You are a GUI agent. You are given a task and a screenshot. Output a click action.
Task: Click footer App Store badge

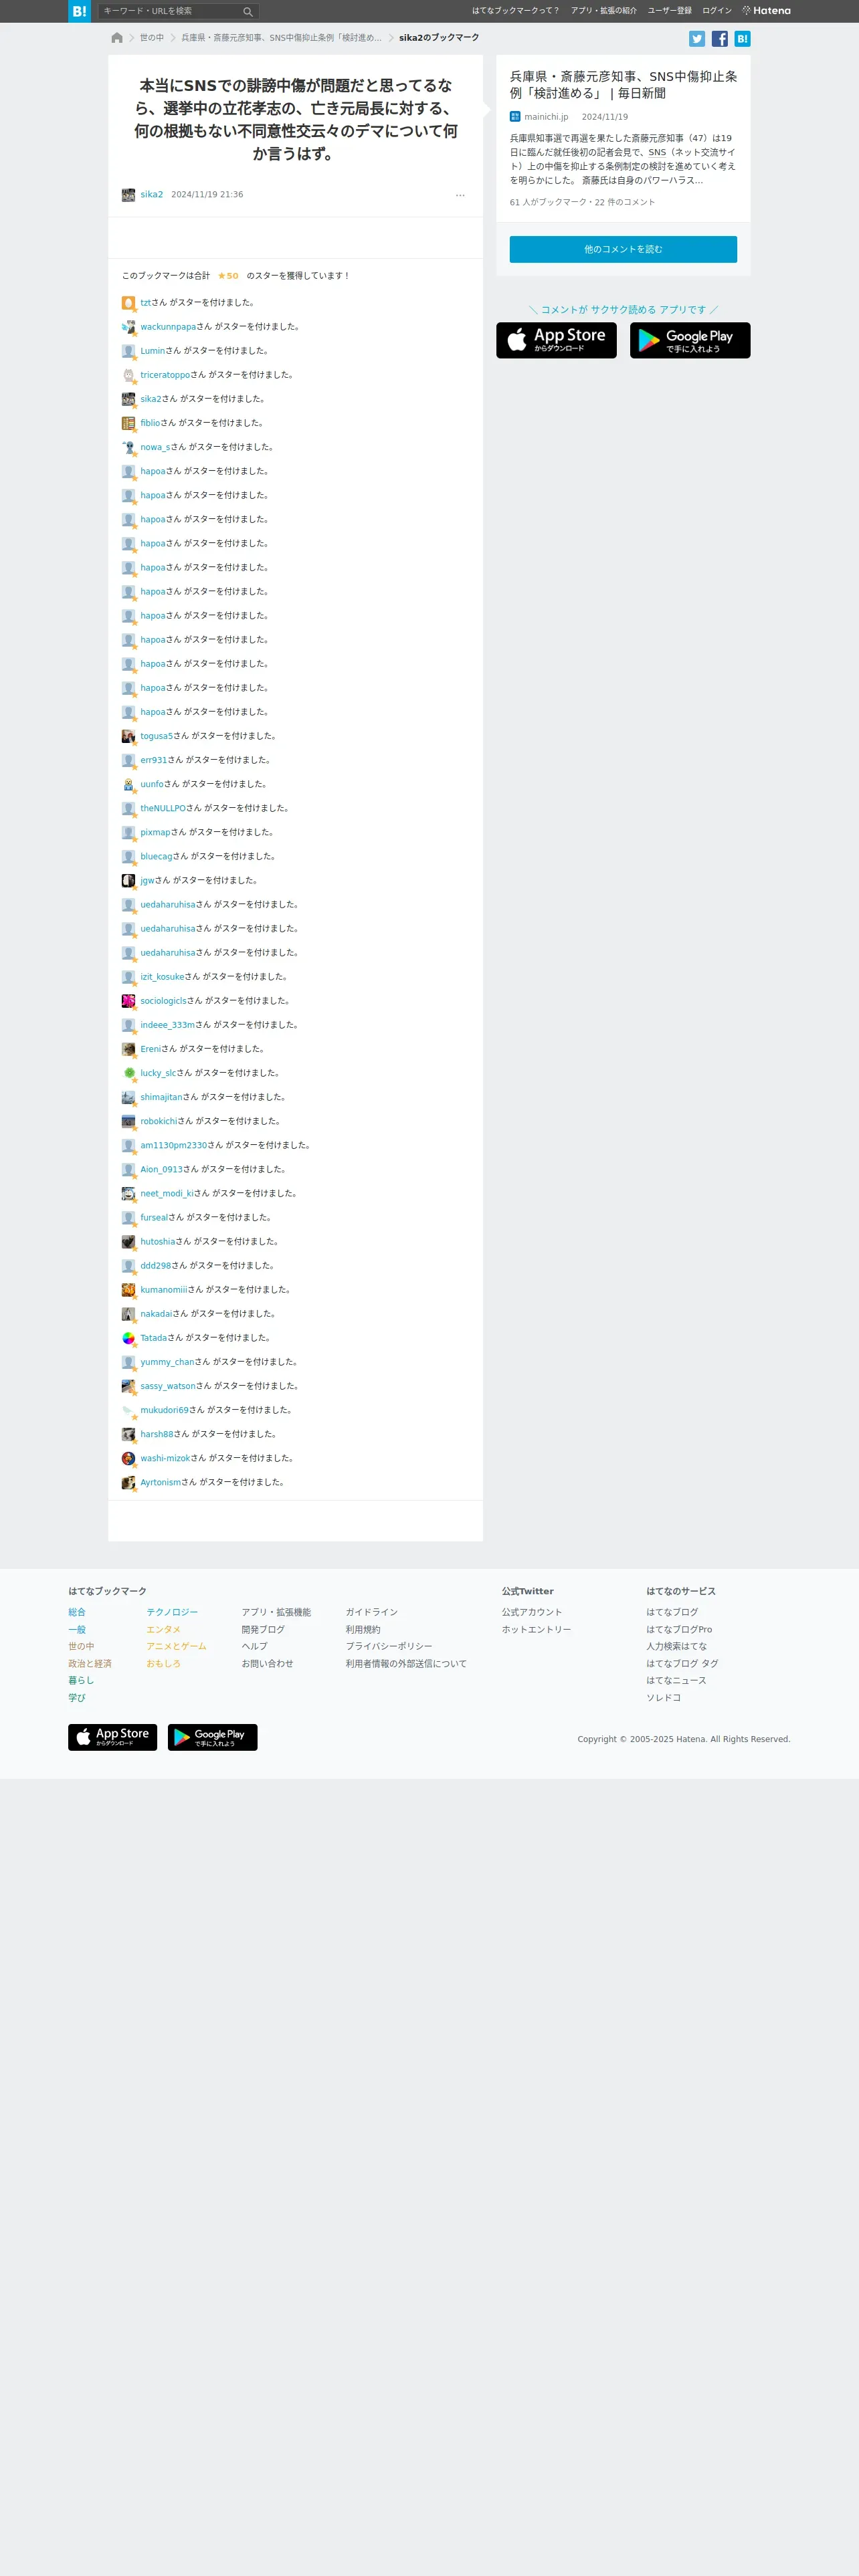click(112, 1737)
